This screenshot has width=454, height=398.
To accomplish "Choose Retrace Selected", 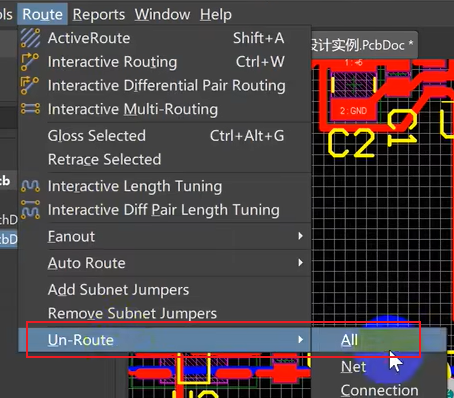I will point(165,159).
